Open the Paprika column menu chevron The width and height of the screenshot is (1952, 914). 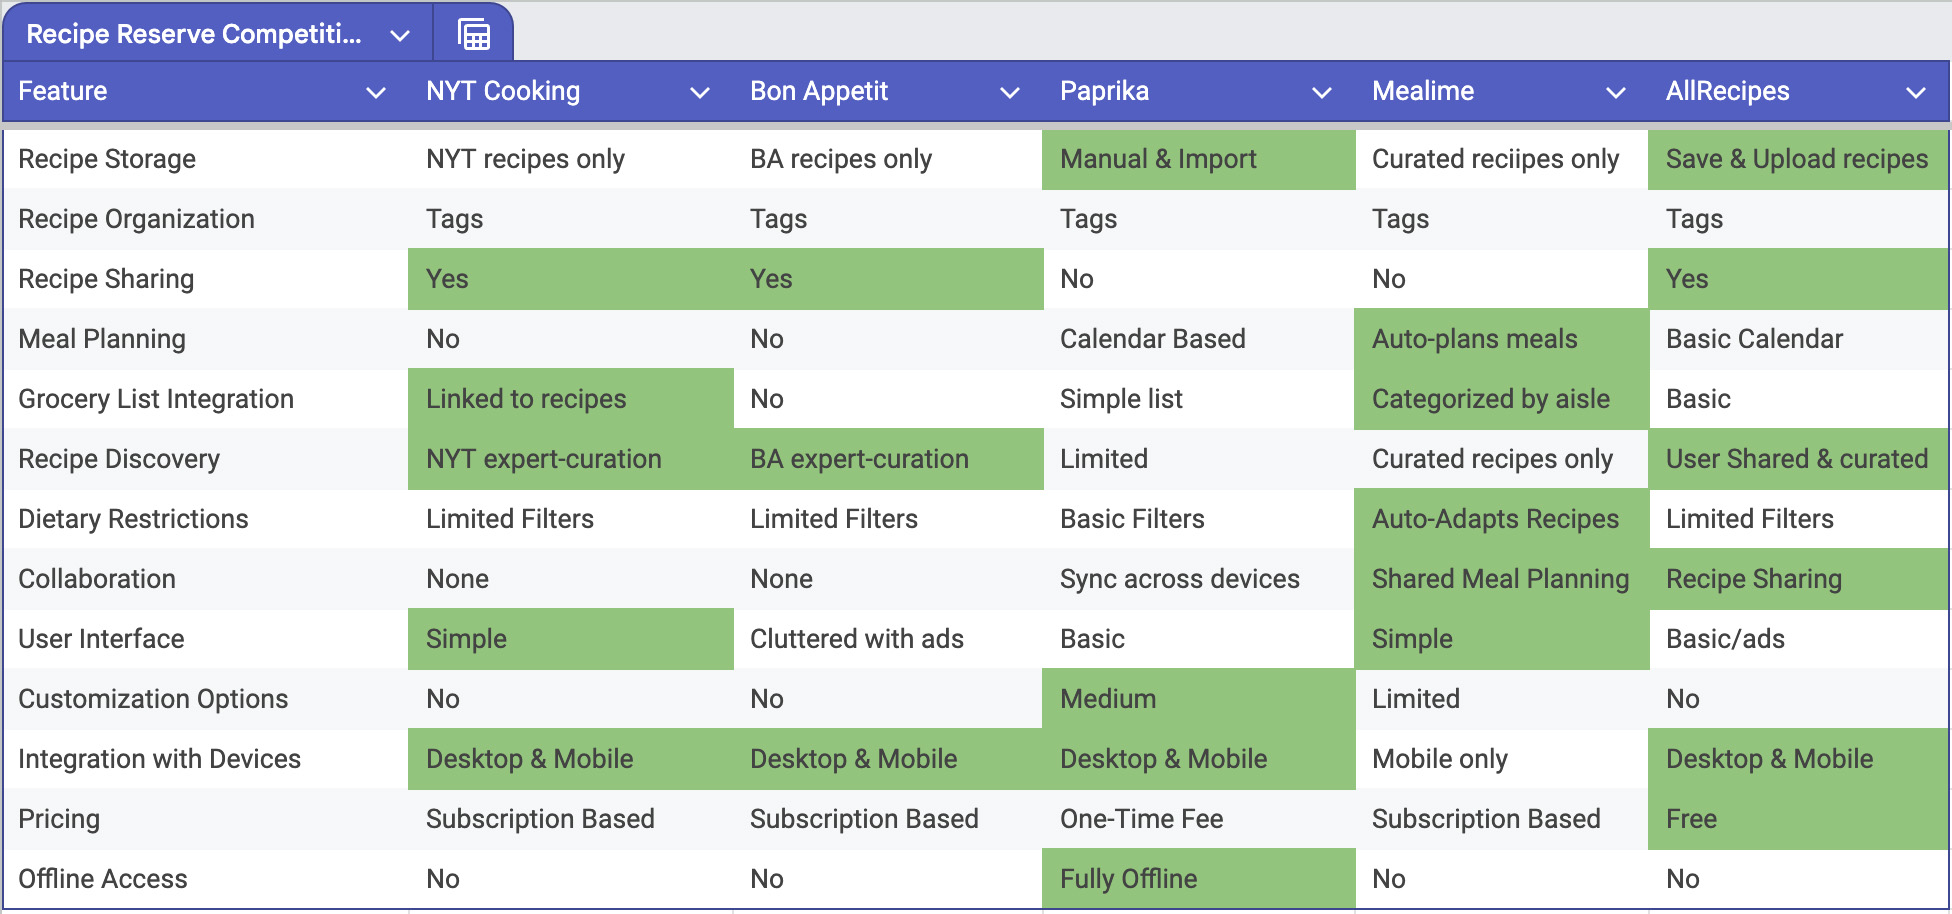1322,93
